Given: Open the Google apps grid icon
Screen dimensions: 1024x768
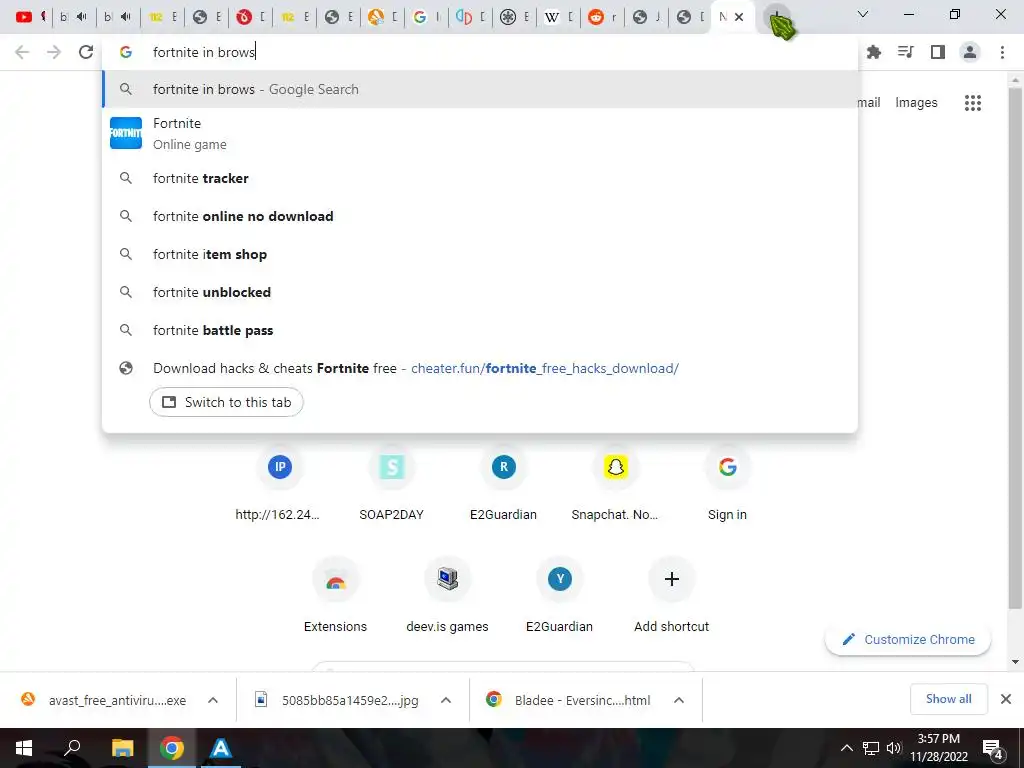Looking at the screenshot, I should pos(972,103).
